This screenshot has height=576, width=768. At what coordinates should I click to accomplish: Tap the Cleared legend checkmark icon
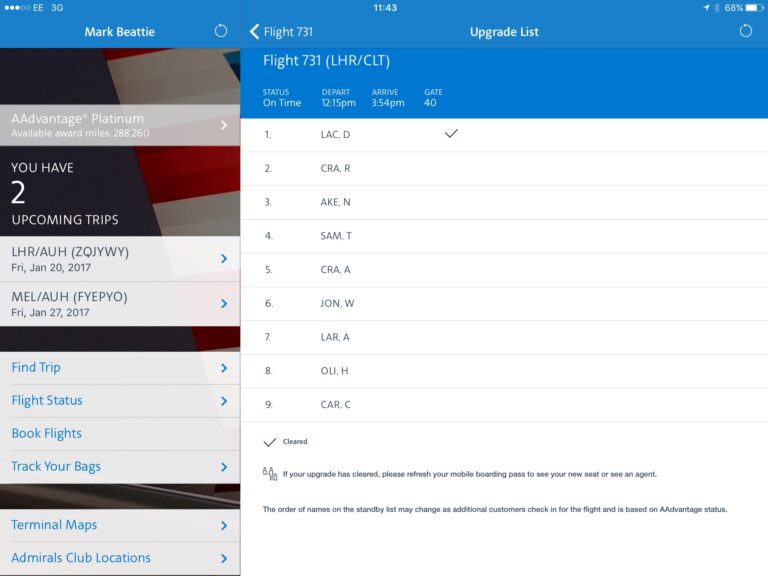[270, 442]
